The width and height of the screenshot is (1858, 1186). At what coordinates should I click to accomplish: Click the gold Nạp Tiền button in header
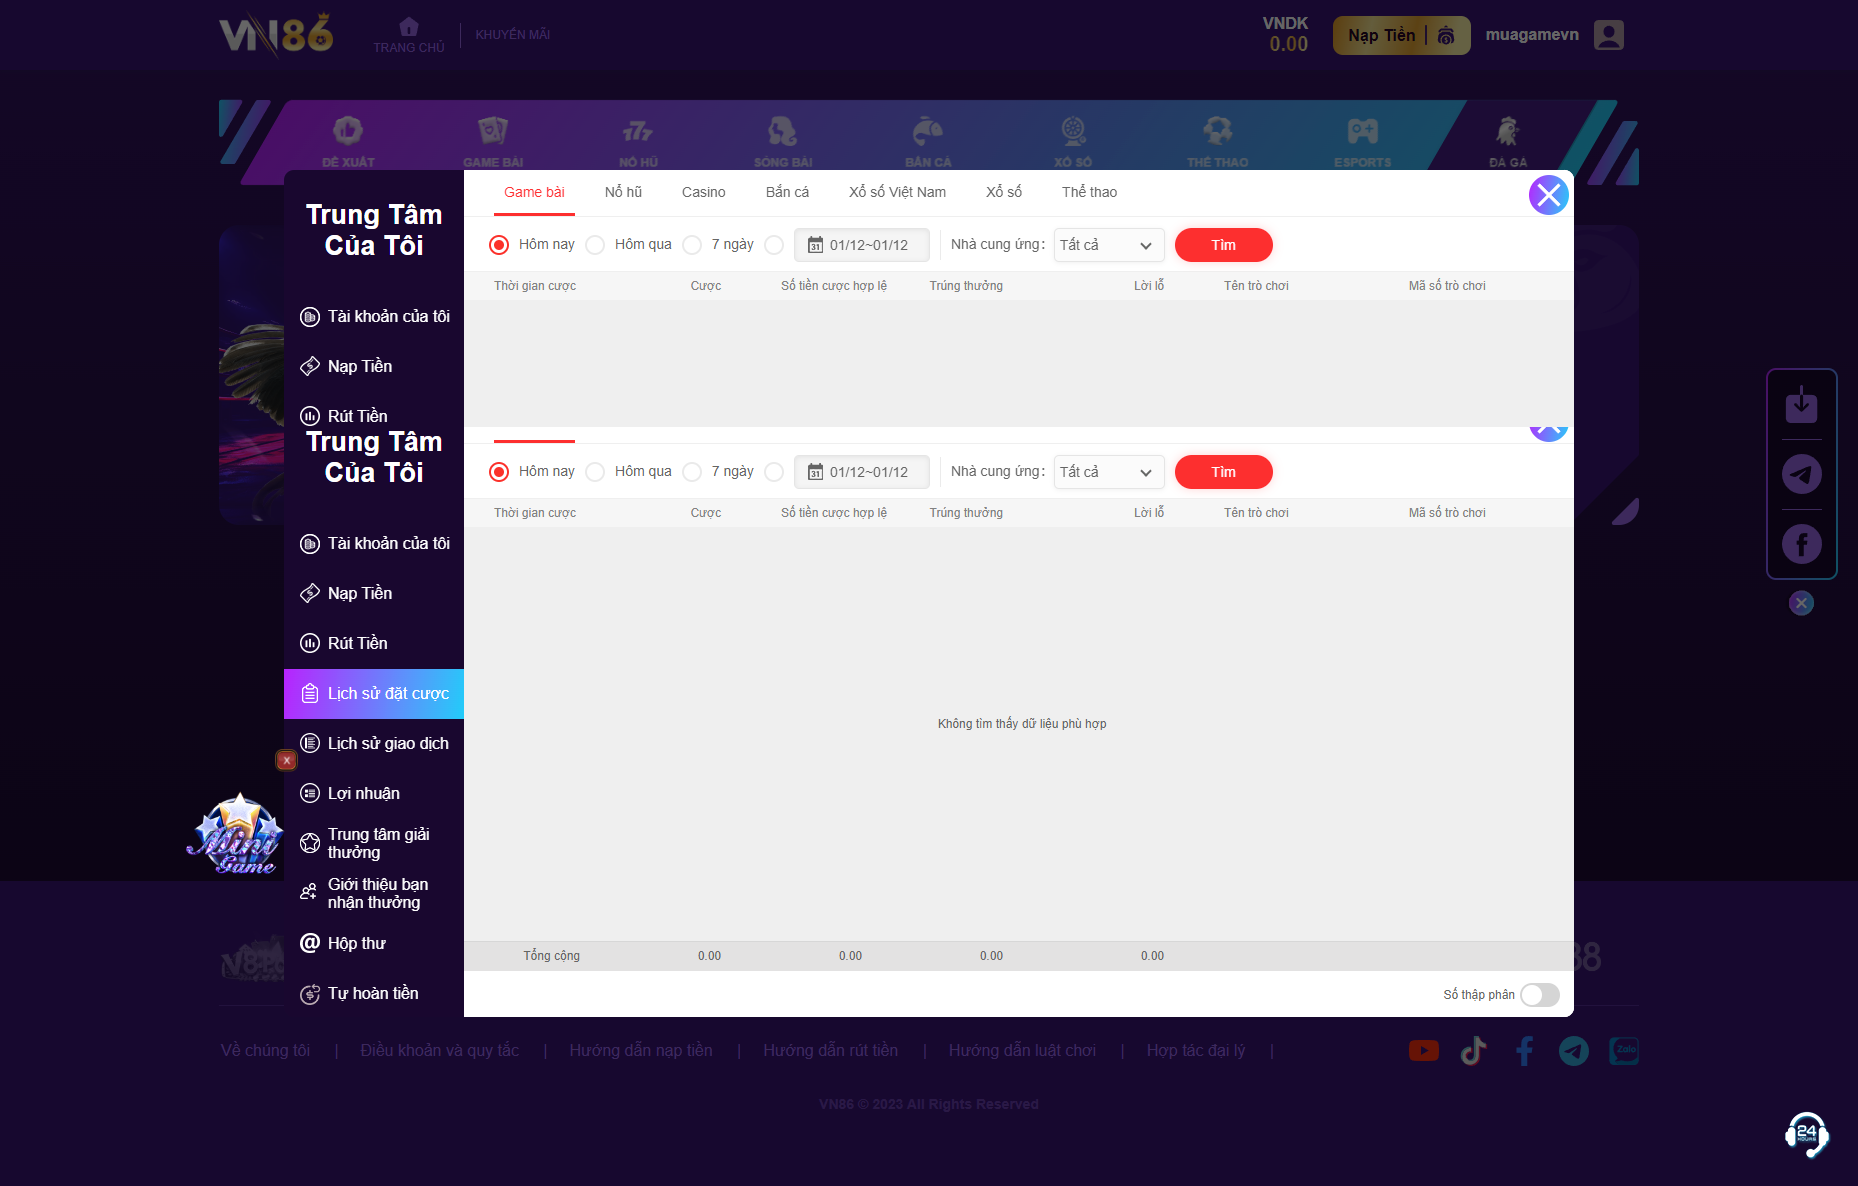(1400, 36)
